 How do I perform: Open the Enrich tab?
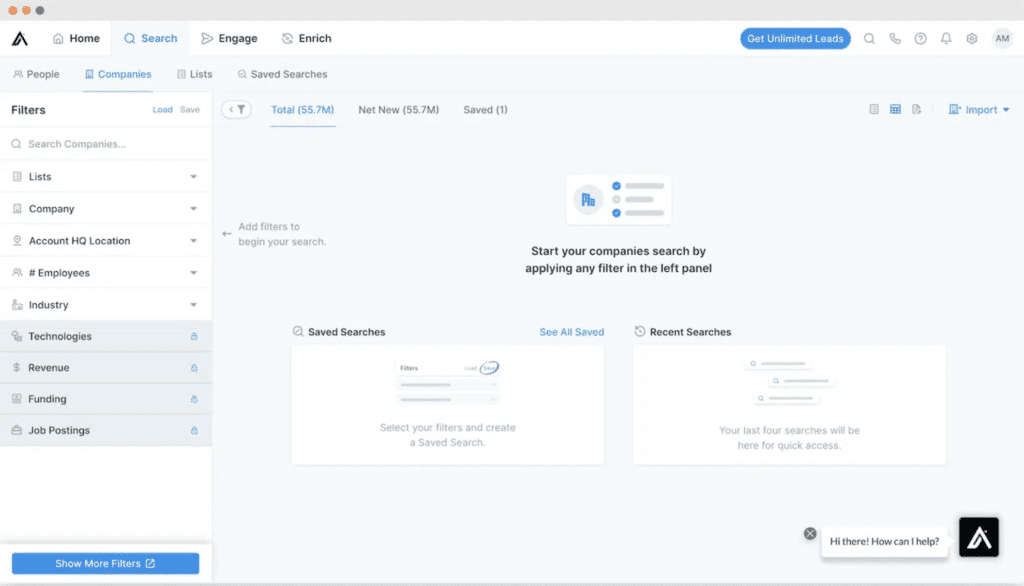point(306,39)
